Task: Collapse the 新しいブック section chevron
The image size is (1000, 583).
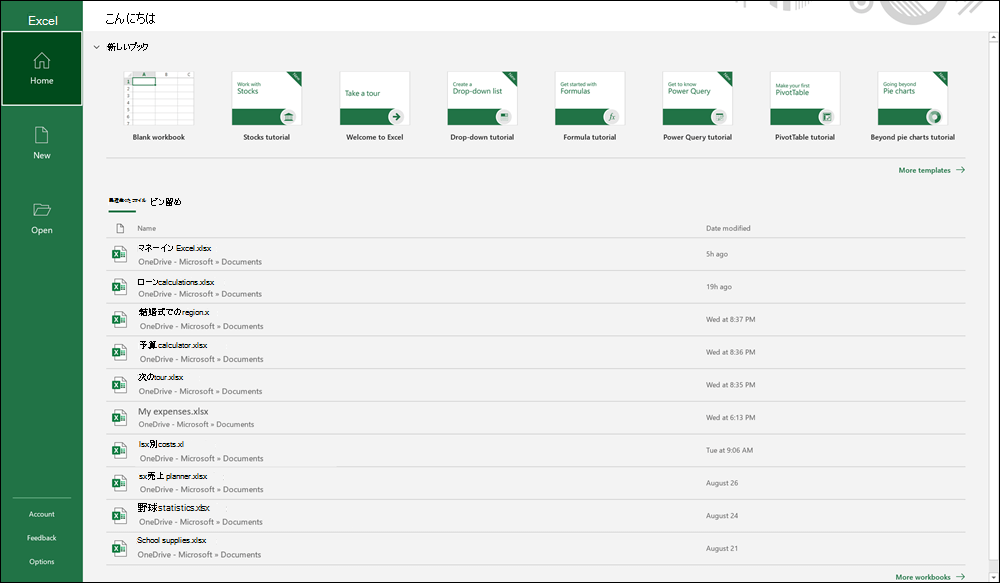Action: (x=97, y=47)
